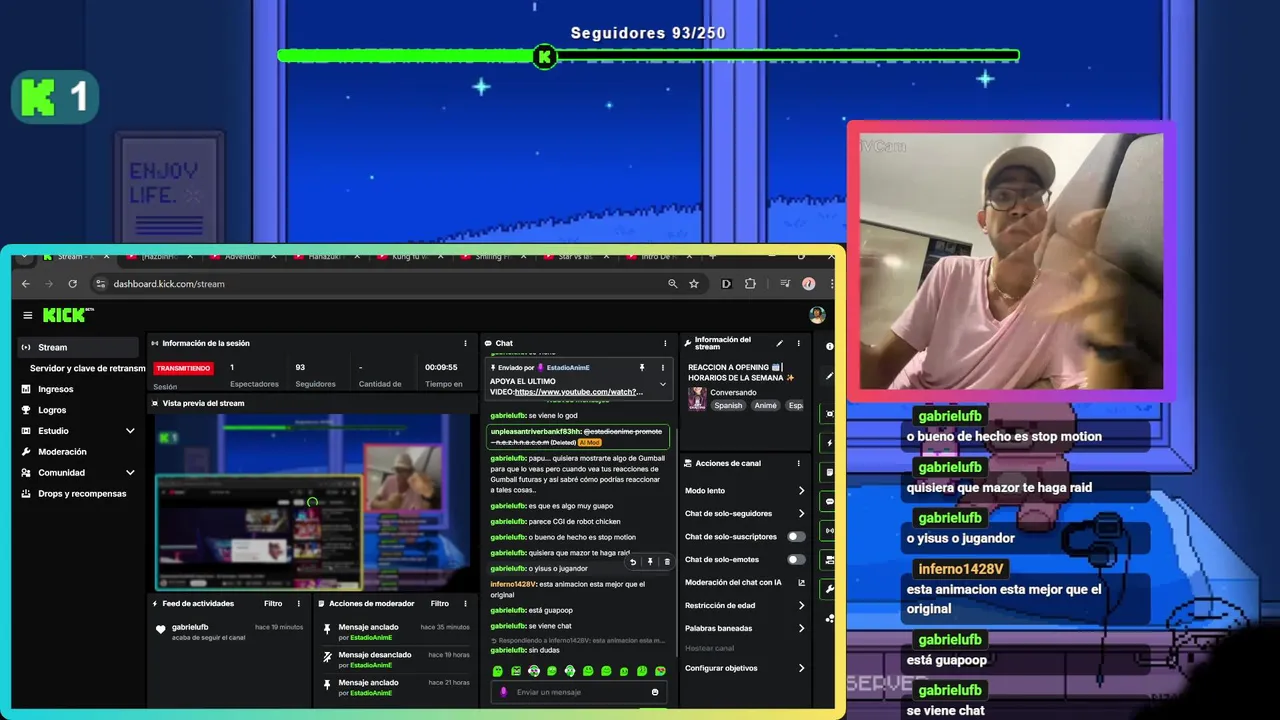Open Modo lento settings arrow
Image resolution: width=1280 pixels, height=720 pixels.
tap(801, 490)
